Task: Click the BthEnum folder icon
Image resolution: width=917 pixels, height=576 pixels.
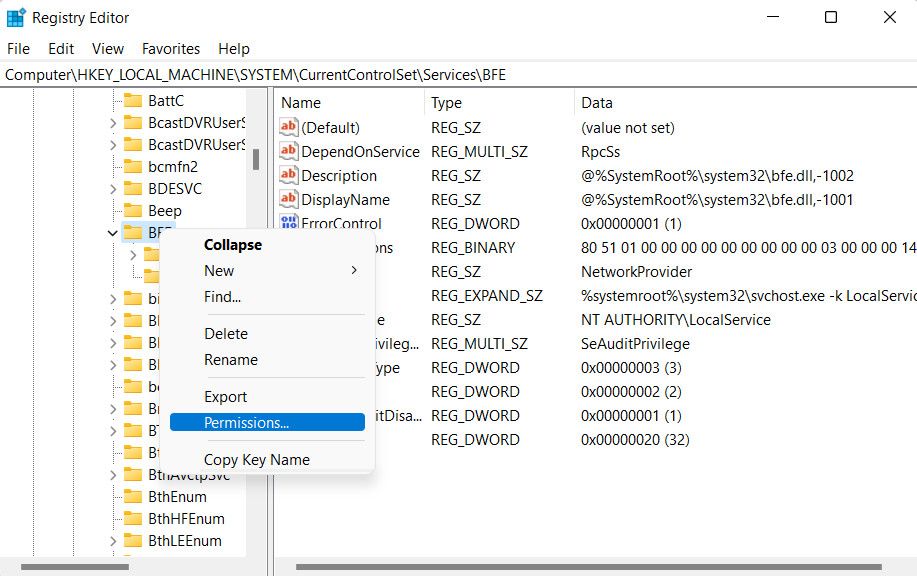Action: click(133, 496)
